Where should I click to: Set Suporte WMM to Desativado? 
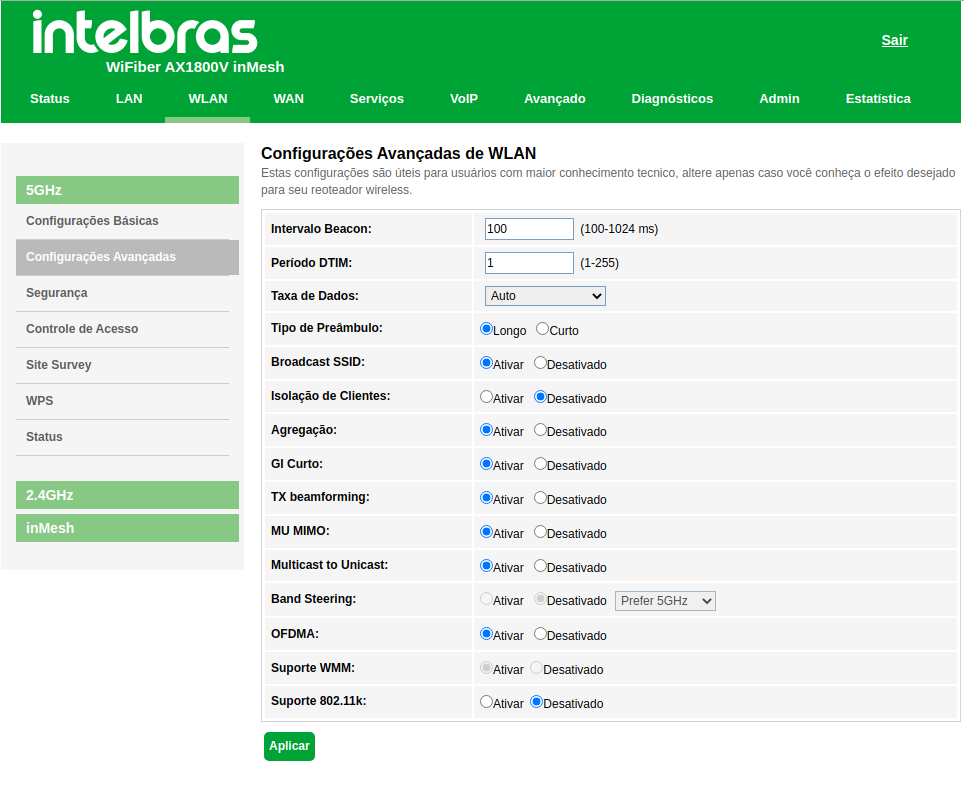tap(536, 667)
